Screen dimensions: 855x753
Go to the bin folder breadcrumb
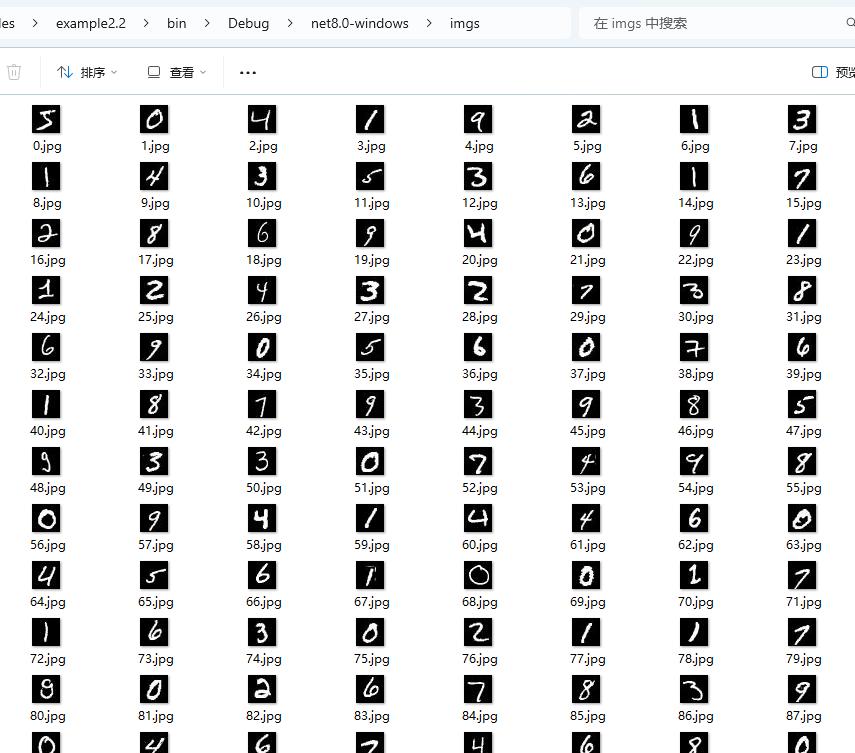[177, 23]
